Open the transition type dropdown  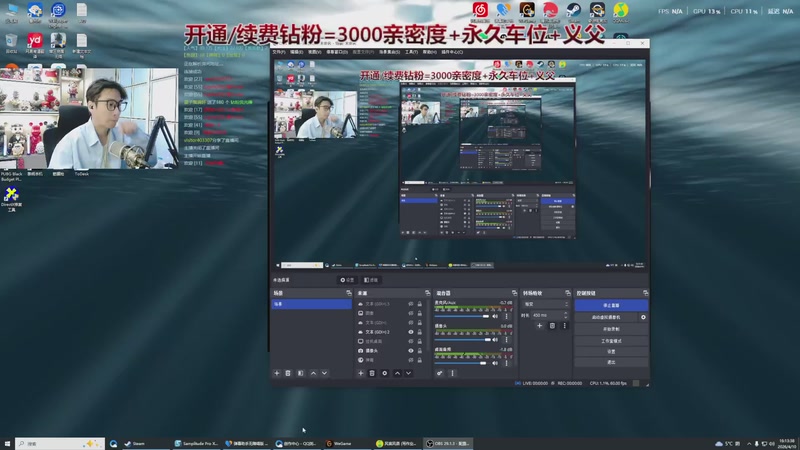[x=546, y=304]
